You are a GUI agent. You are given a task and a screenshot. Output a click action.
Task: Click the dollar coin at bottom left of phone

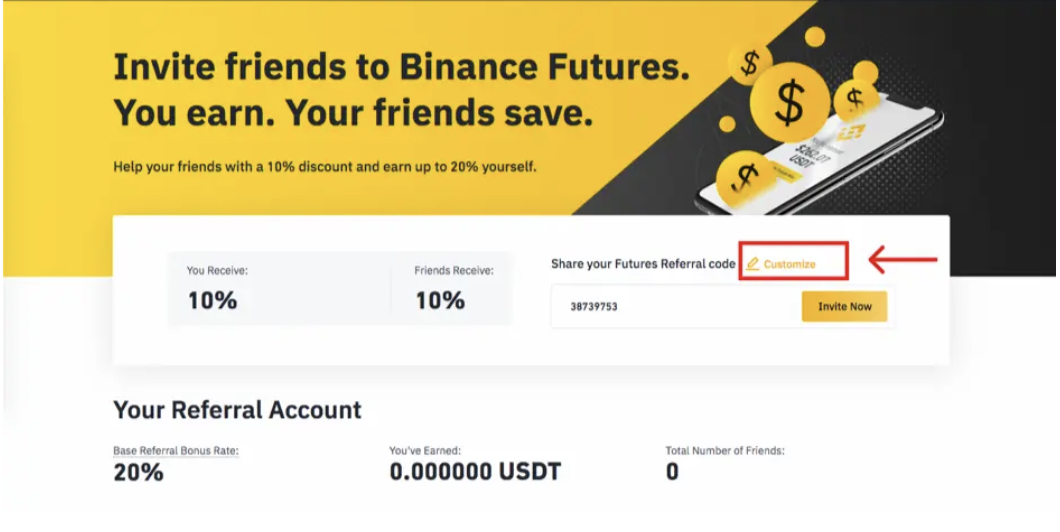pyautogui.click(x=744, y=177)
